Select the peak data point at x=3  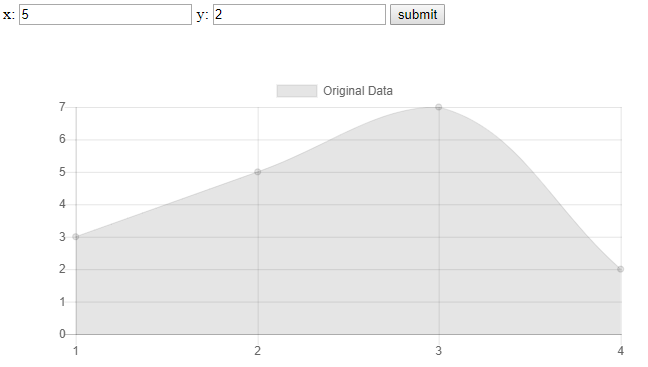(439, 107)
